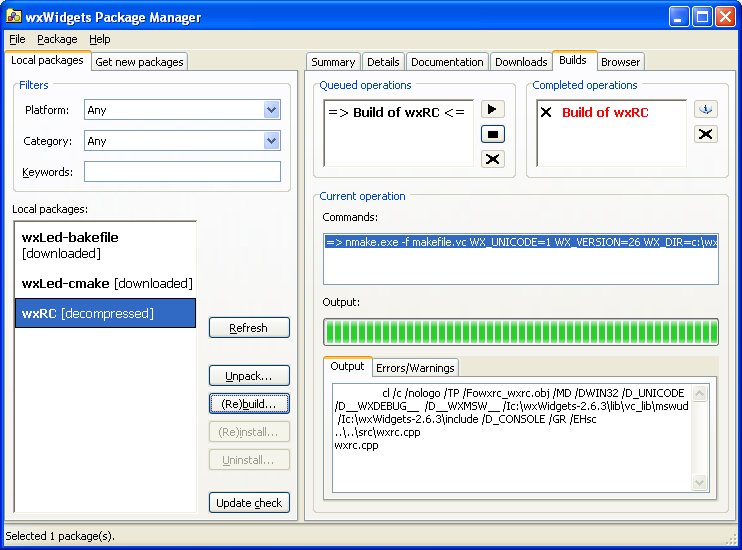Open the Browser tab
The image size is (742, 550).
tap(620, 62)
